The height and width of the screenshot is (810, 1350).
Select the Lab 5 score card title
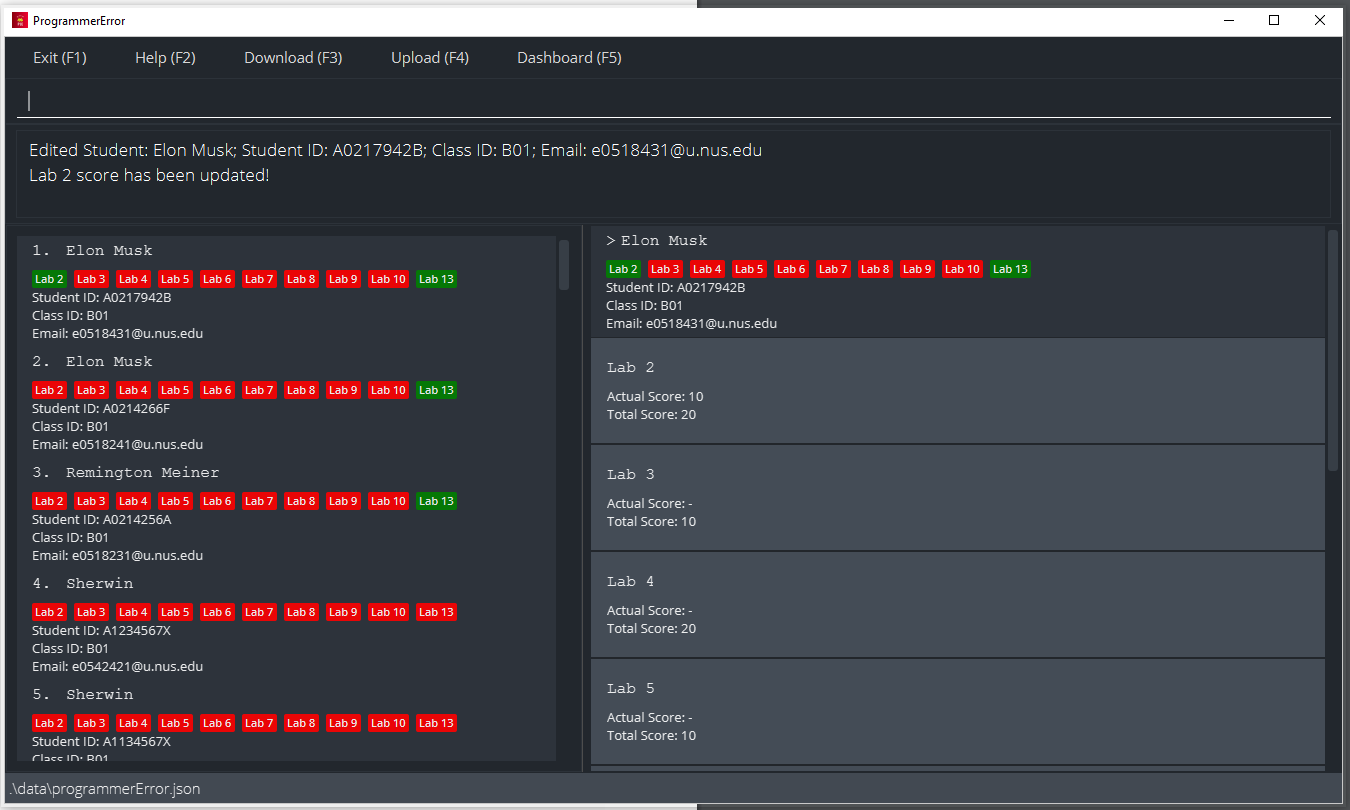[x=630, y=689]
